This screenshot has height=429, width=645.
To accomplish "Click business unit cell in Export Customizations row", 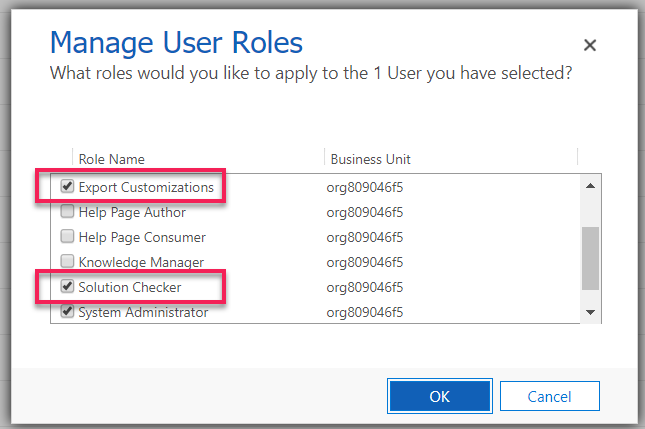I will click(364, 188).
